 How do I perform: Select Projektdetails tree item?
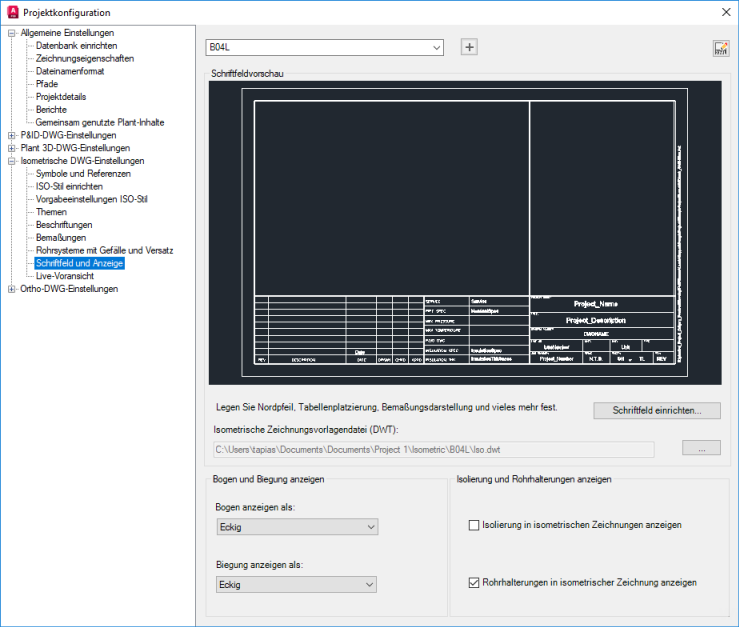click(x=61, y=97)
